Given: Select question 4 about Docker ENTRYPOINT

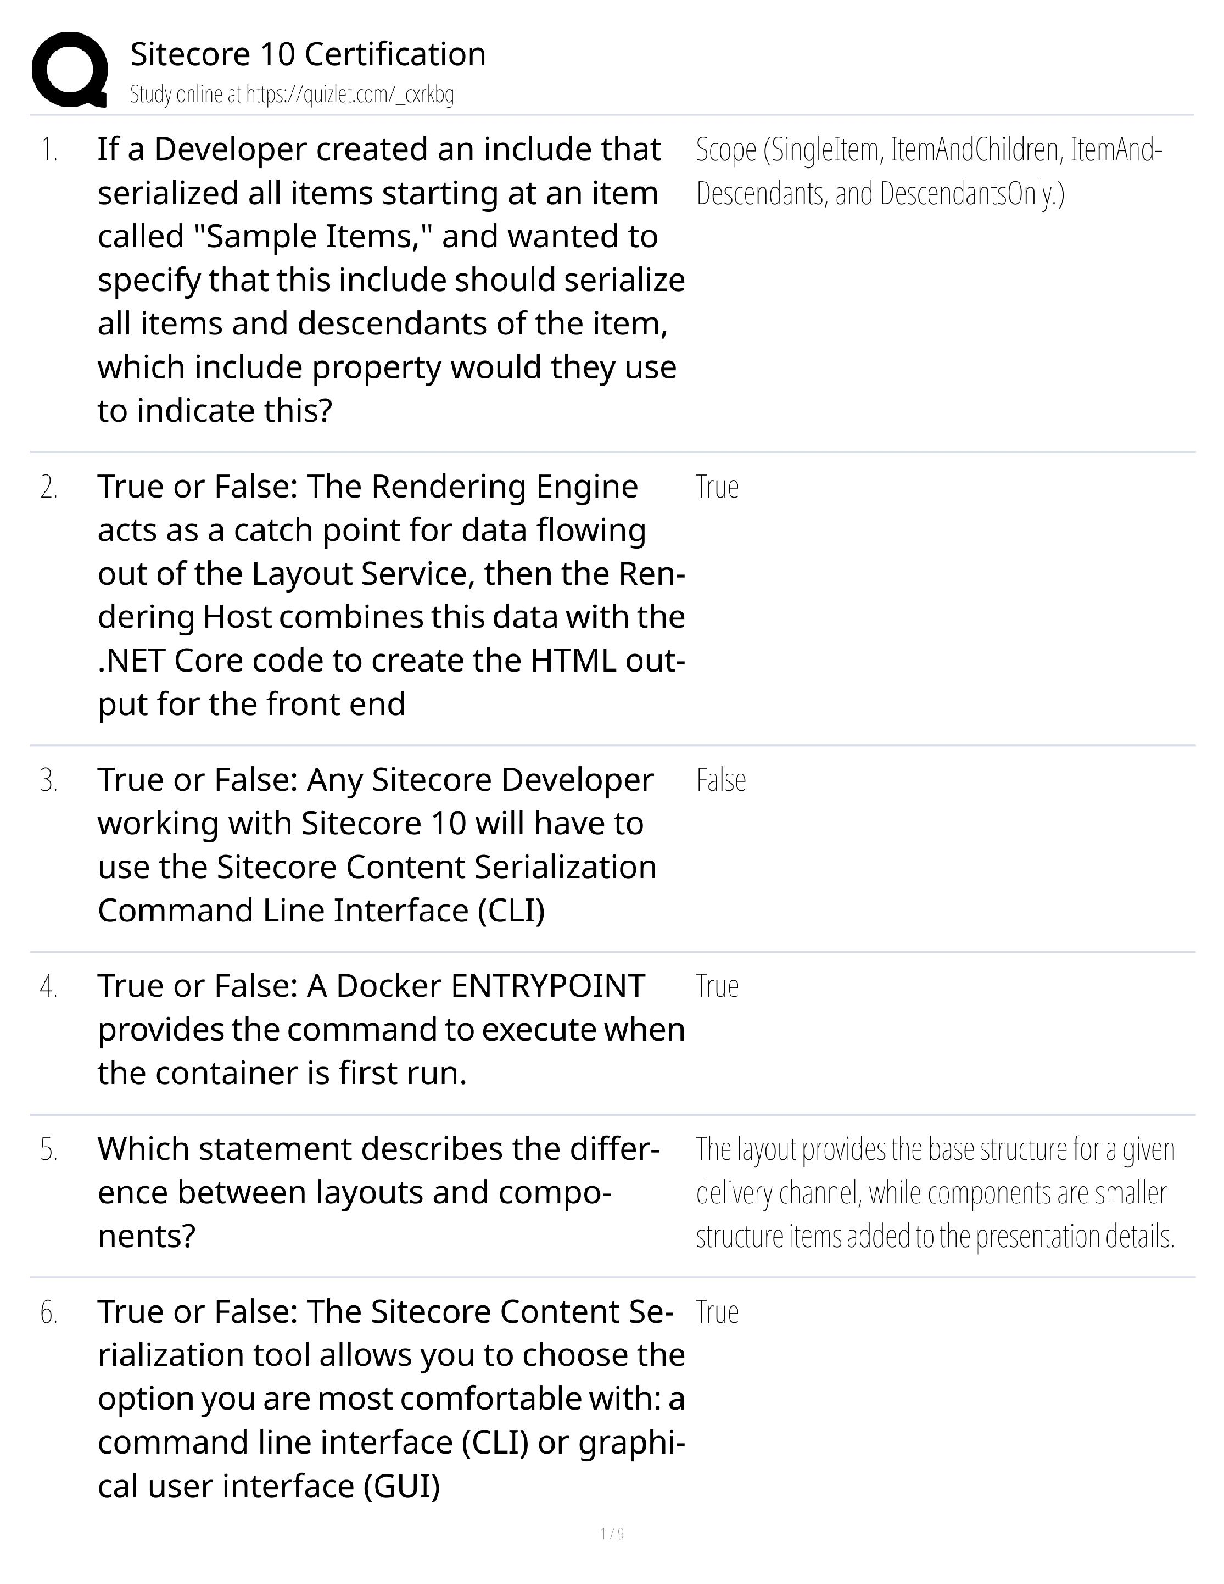Looking at the screenshot, I should click(391, 1030).
